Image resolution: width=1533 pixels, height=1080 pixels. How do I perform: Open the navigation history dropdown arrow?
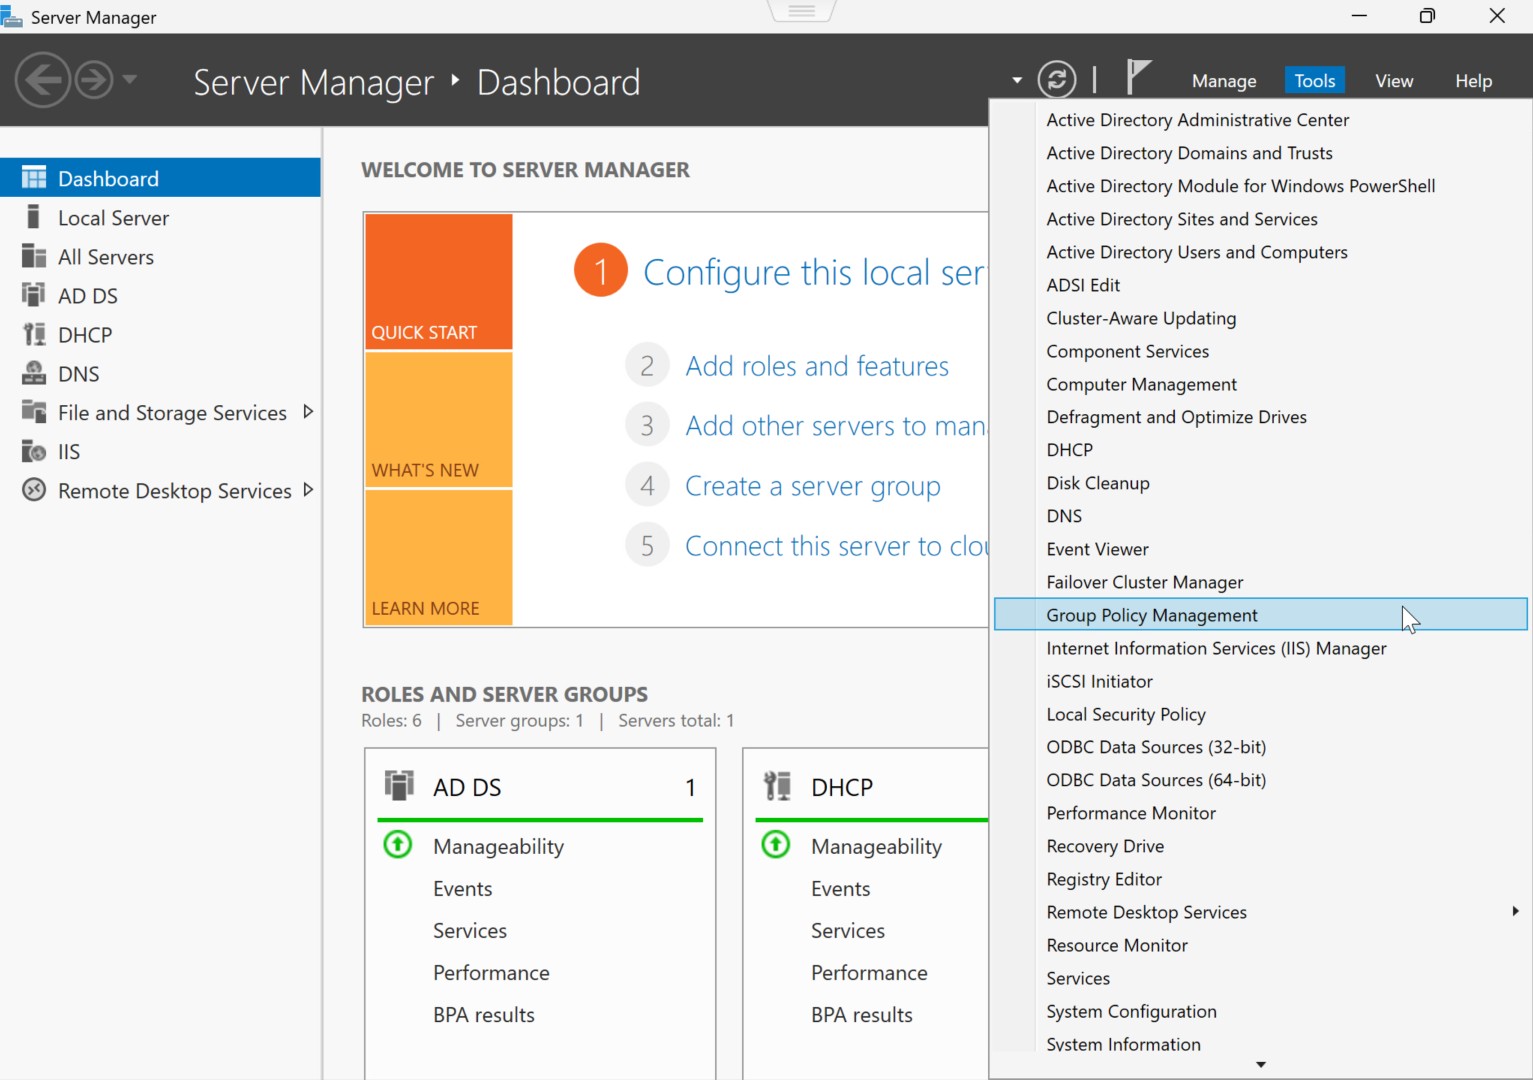click(x=130, y=79)
